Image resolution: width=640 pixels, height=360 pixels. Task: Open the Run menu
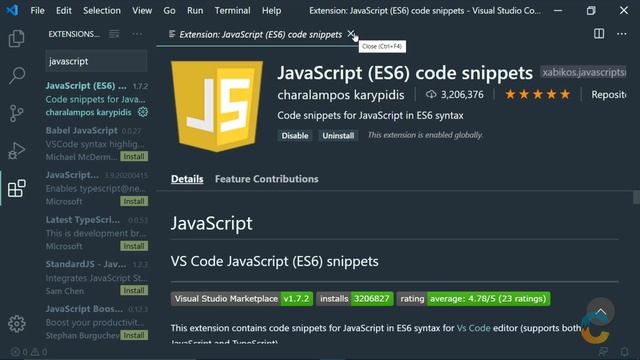click(195, 11)
